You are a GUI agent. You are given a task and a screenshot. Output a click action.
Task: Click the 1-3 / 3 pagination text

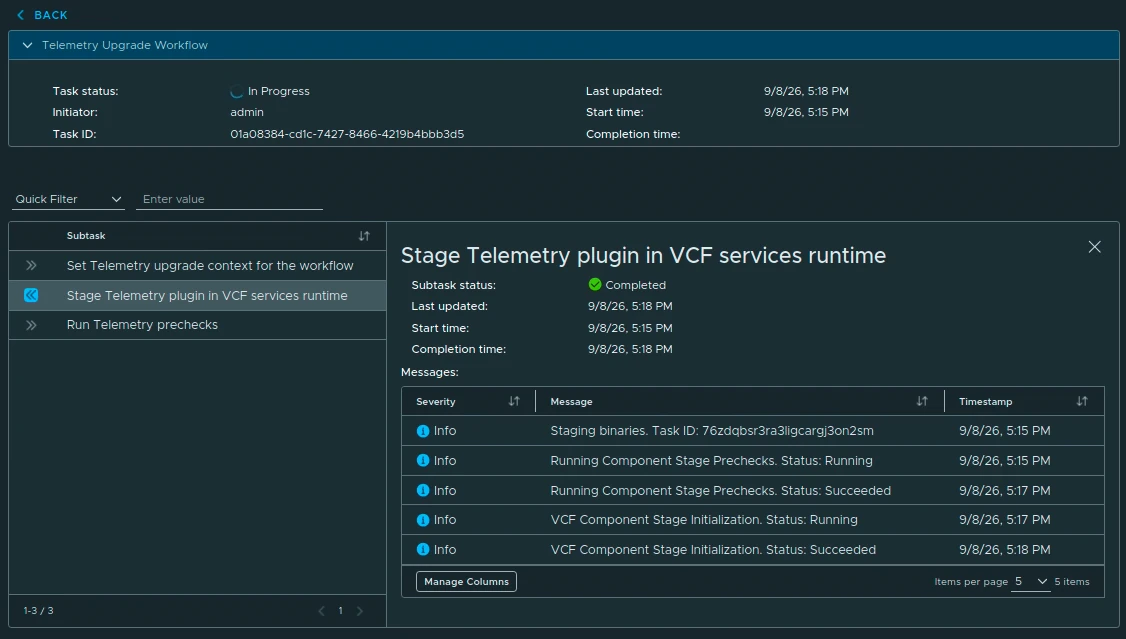point(38,611)
